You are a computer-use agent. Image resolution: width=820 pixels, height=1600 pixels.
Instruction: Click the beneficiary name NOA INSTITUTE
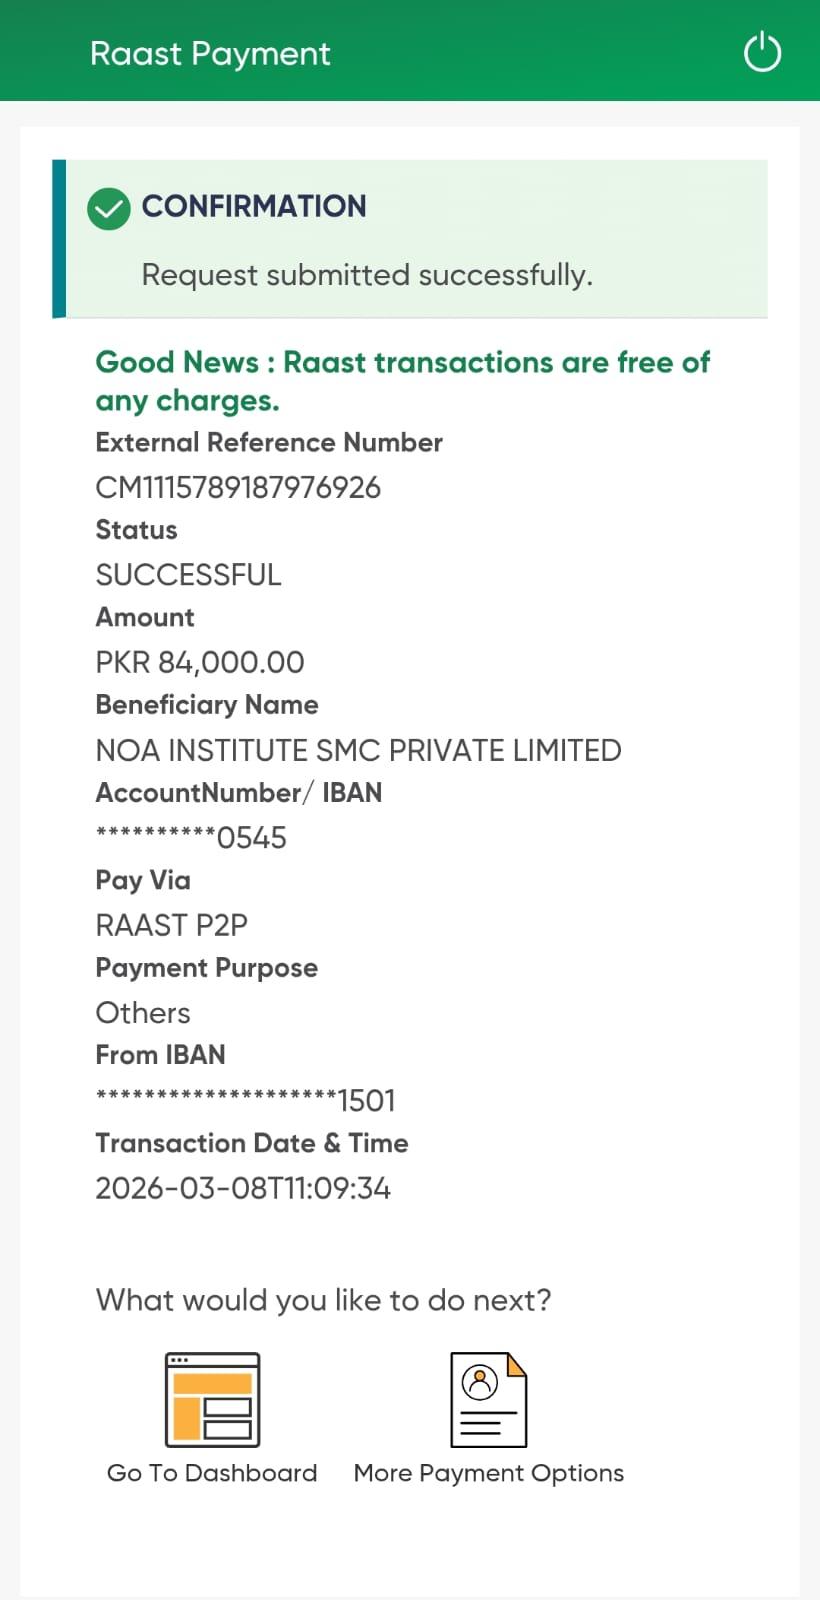(x=358, y=750)
